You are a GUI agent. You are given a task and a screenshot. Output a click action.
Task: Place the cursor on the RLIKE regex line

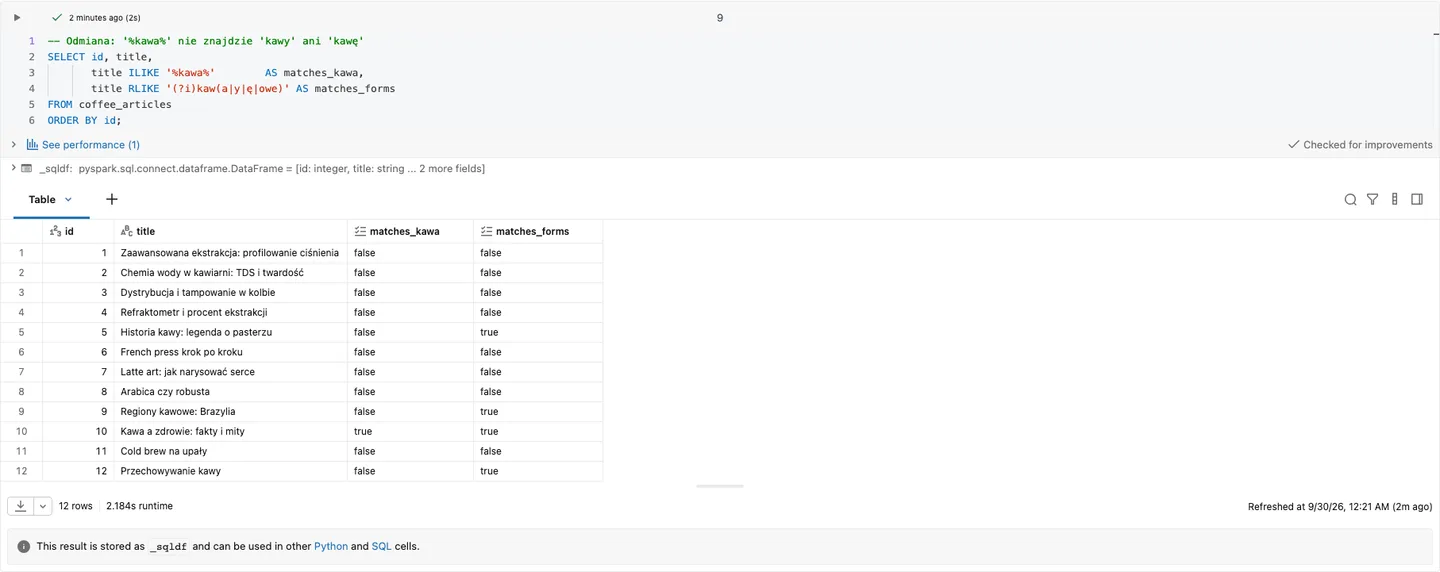(243, 89)
